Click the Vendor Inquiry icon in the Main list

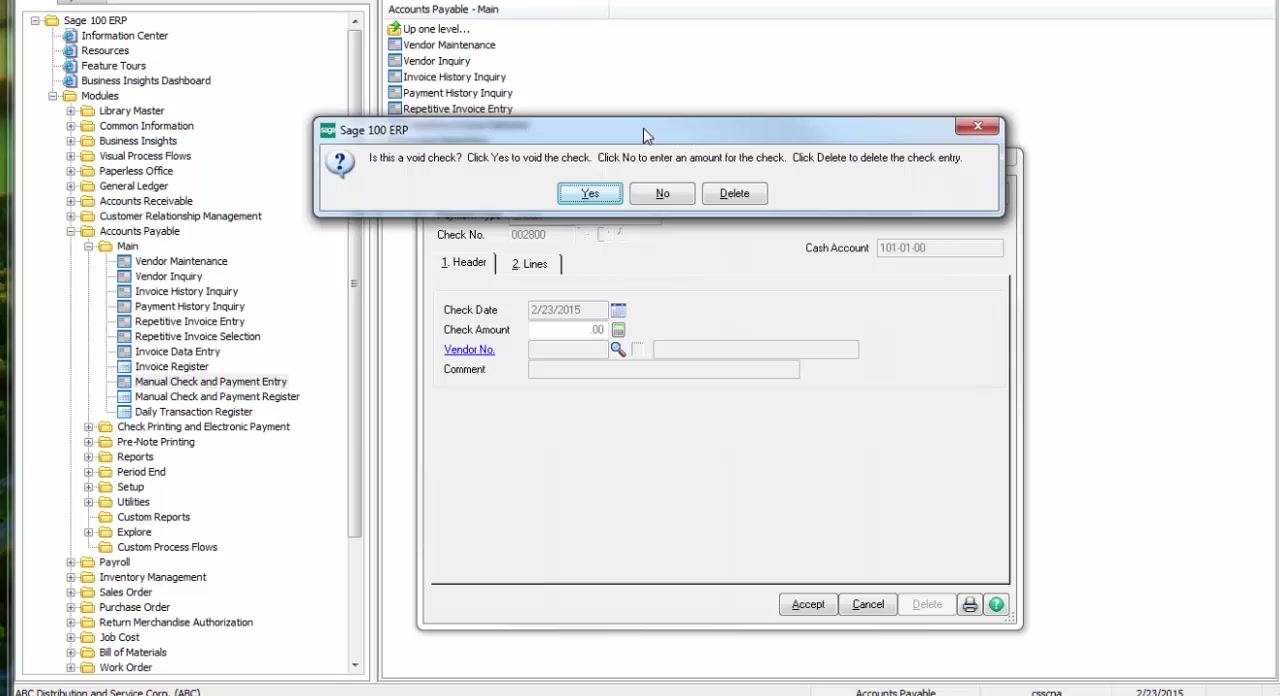(394, 61)
